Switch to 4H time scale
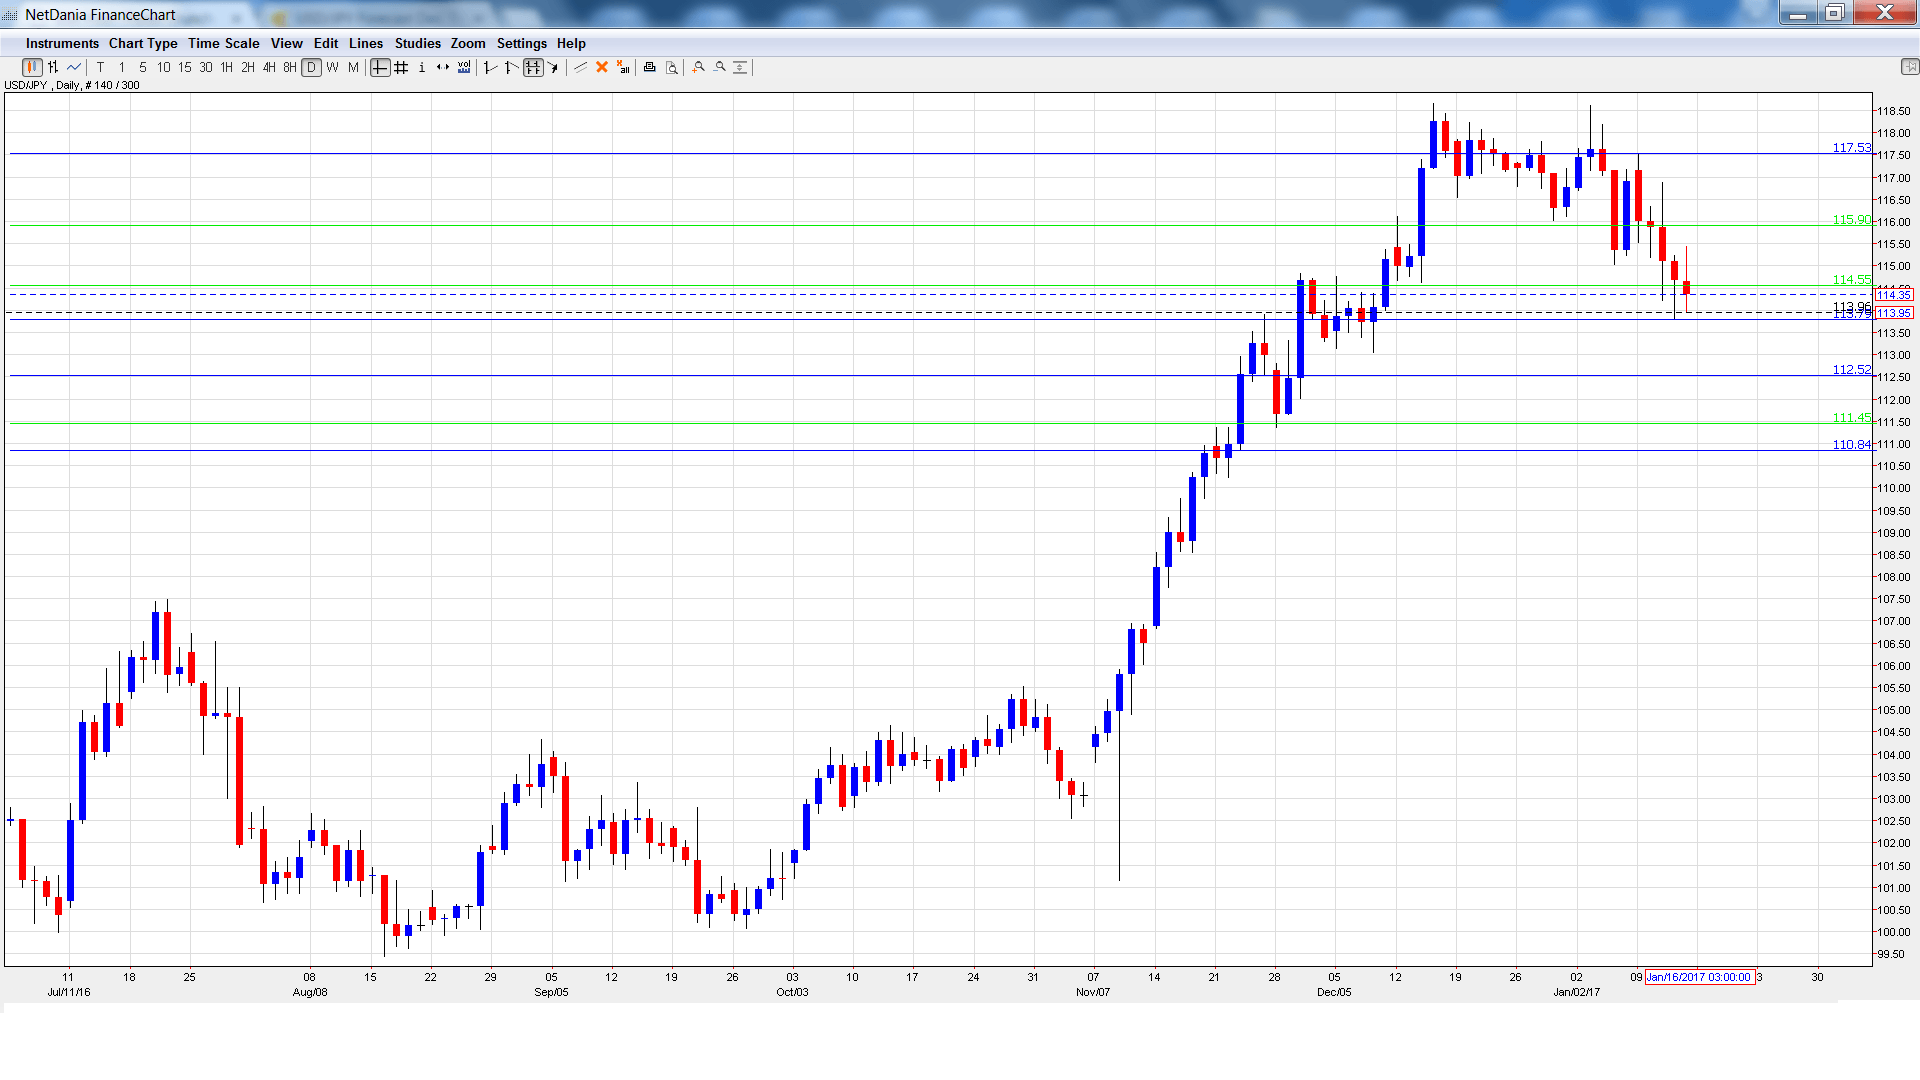Screen dimensions: 1920x1080 tap(269, 67)
